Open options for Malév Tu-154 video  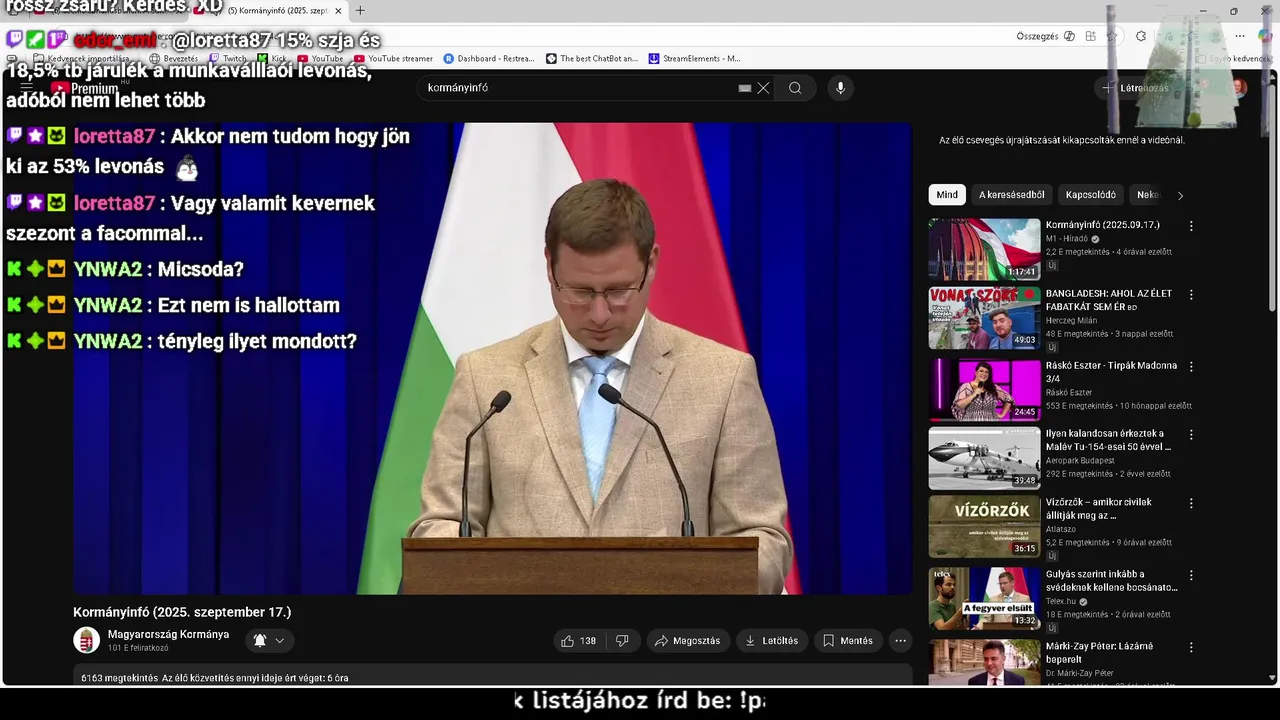[1190, 435]
